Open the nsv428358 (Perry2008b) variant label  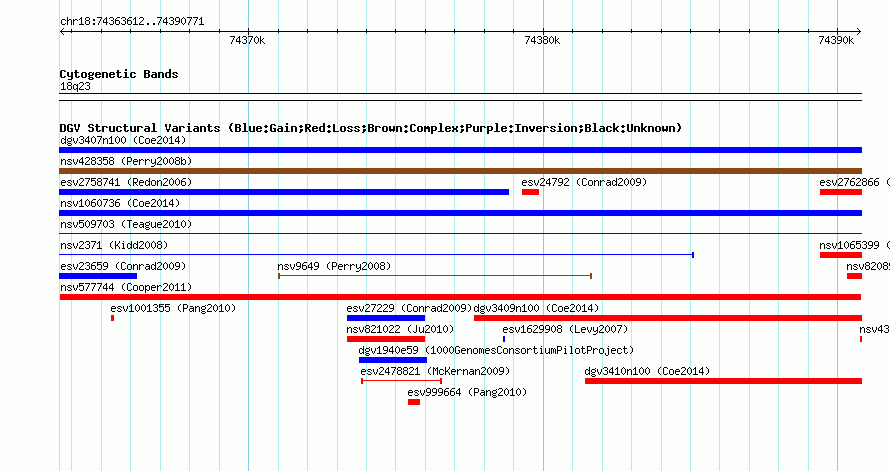pos(126,161)
